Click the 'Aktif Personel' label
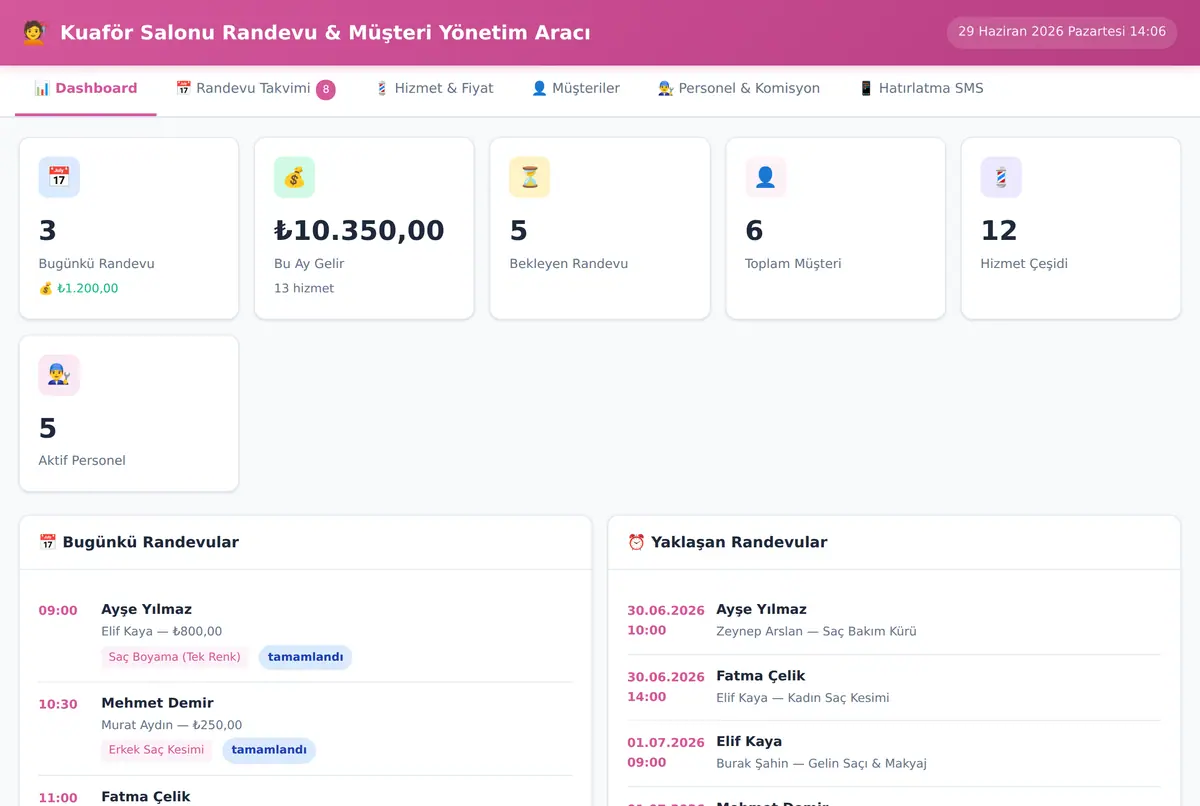This screenshot has height=806, width=1200. 82,461
